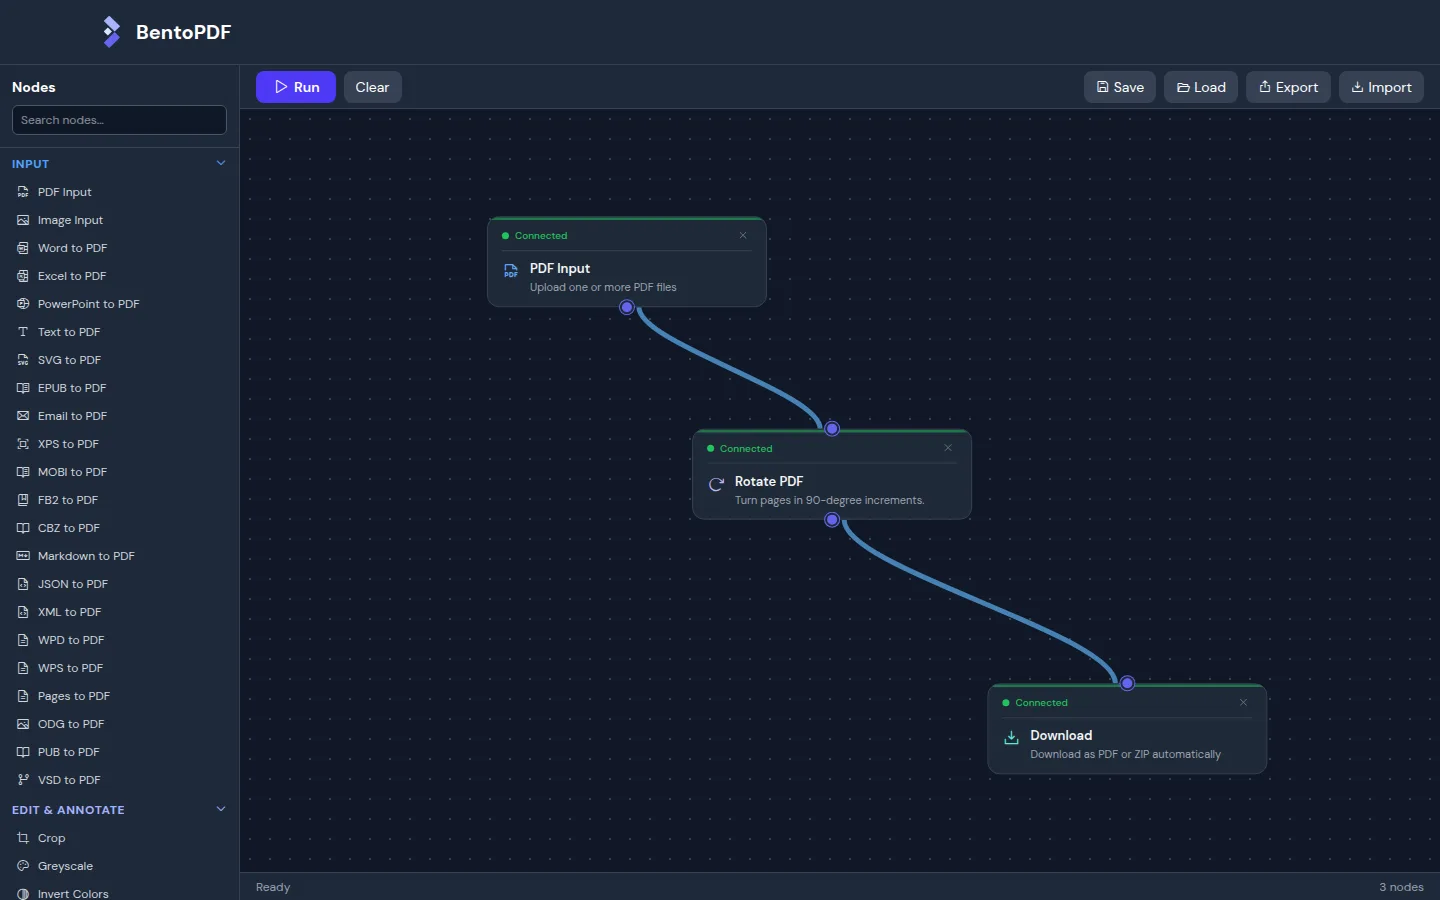Select the Rotate PDF node title

[x=769, y=481]
